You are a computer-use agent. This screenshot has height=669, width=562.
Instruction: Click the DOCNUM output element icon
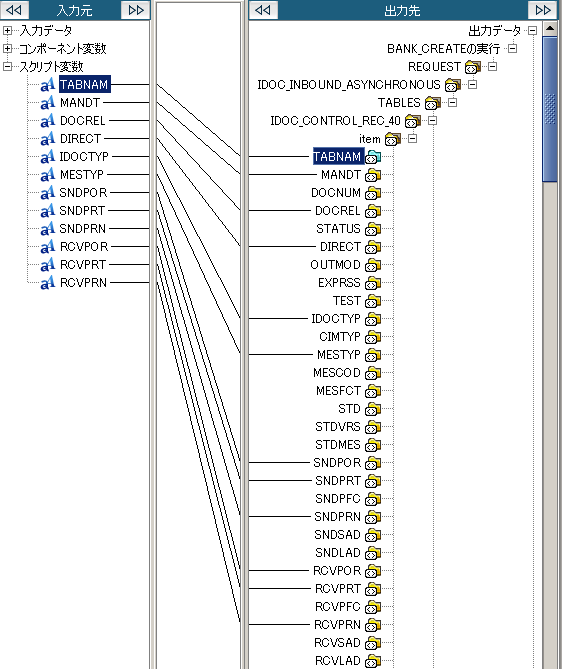pos(373,193)
